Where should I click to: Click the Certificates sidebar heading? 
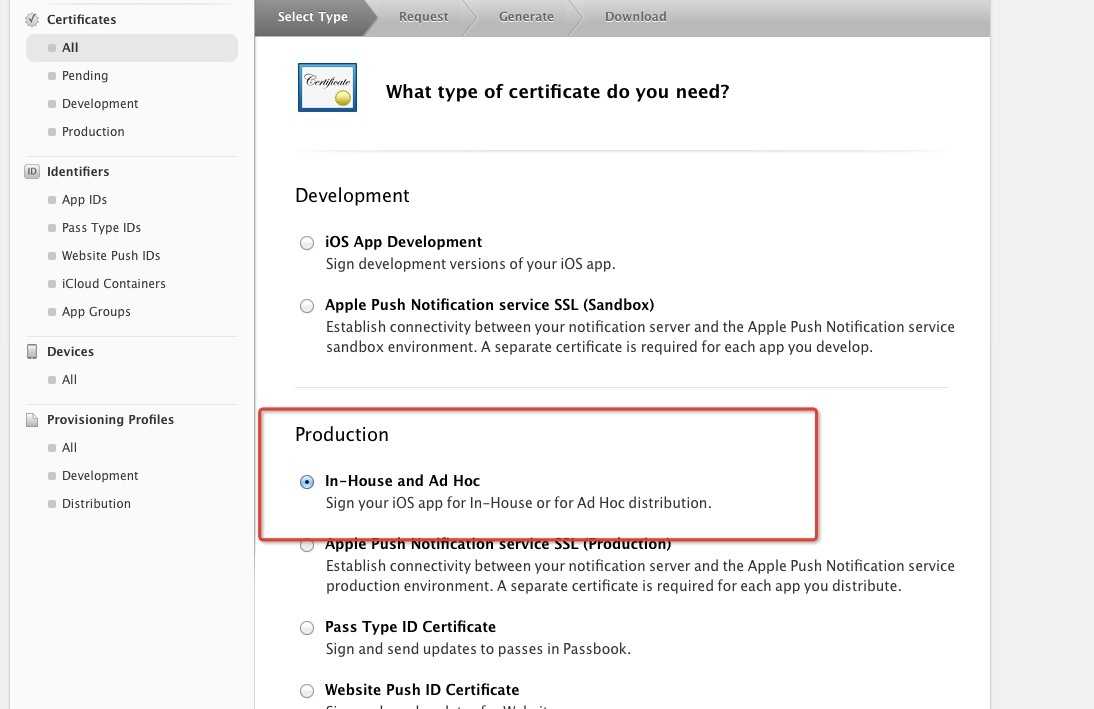82,20
